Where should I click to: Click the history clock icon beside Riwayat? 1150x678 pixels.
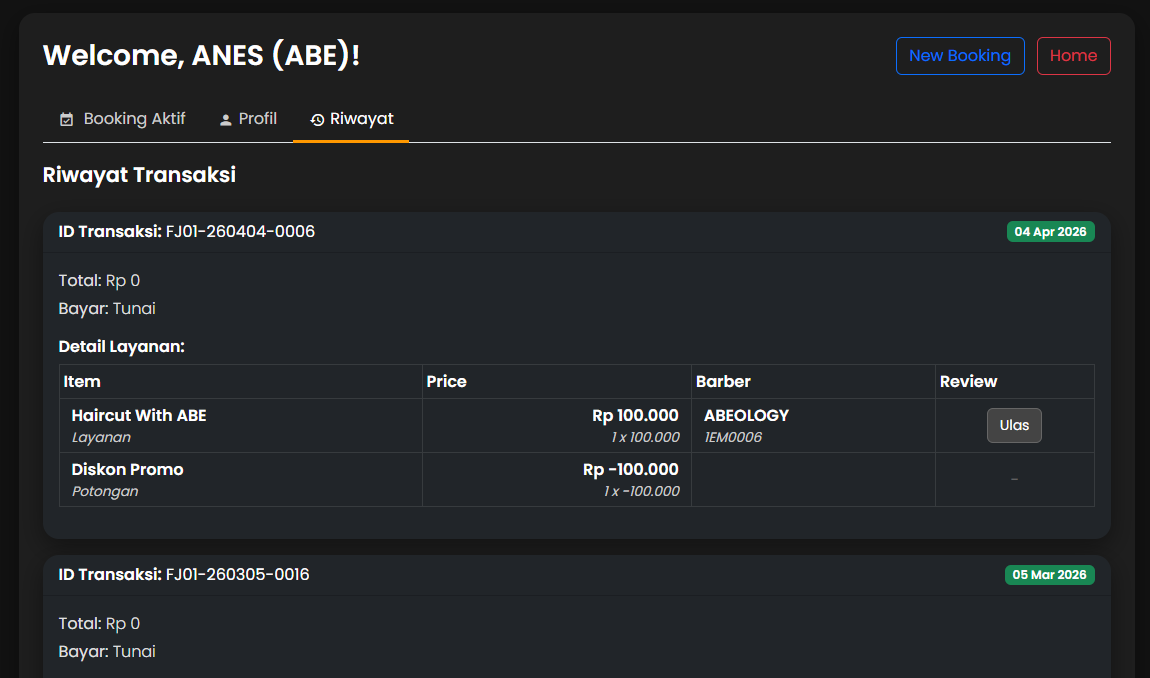318,120
